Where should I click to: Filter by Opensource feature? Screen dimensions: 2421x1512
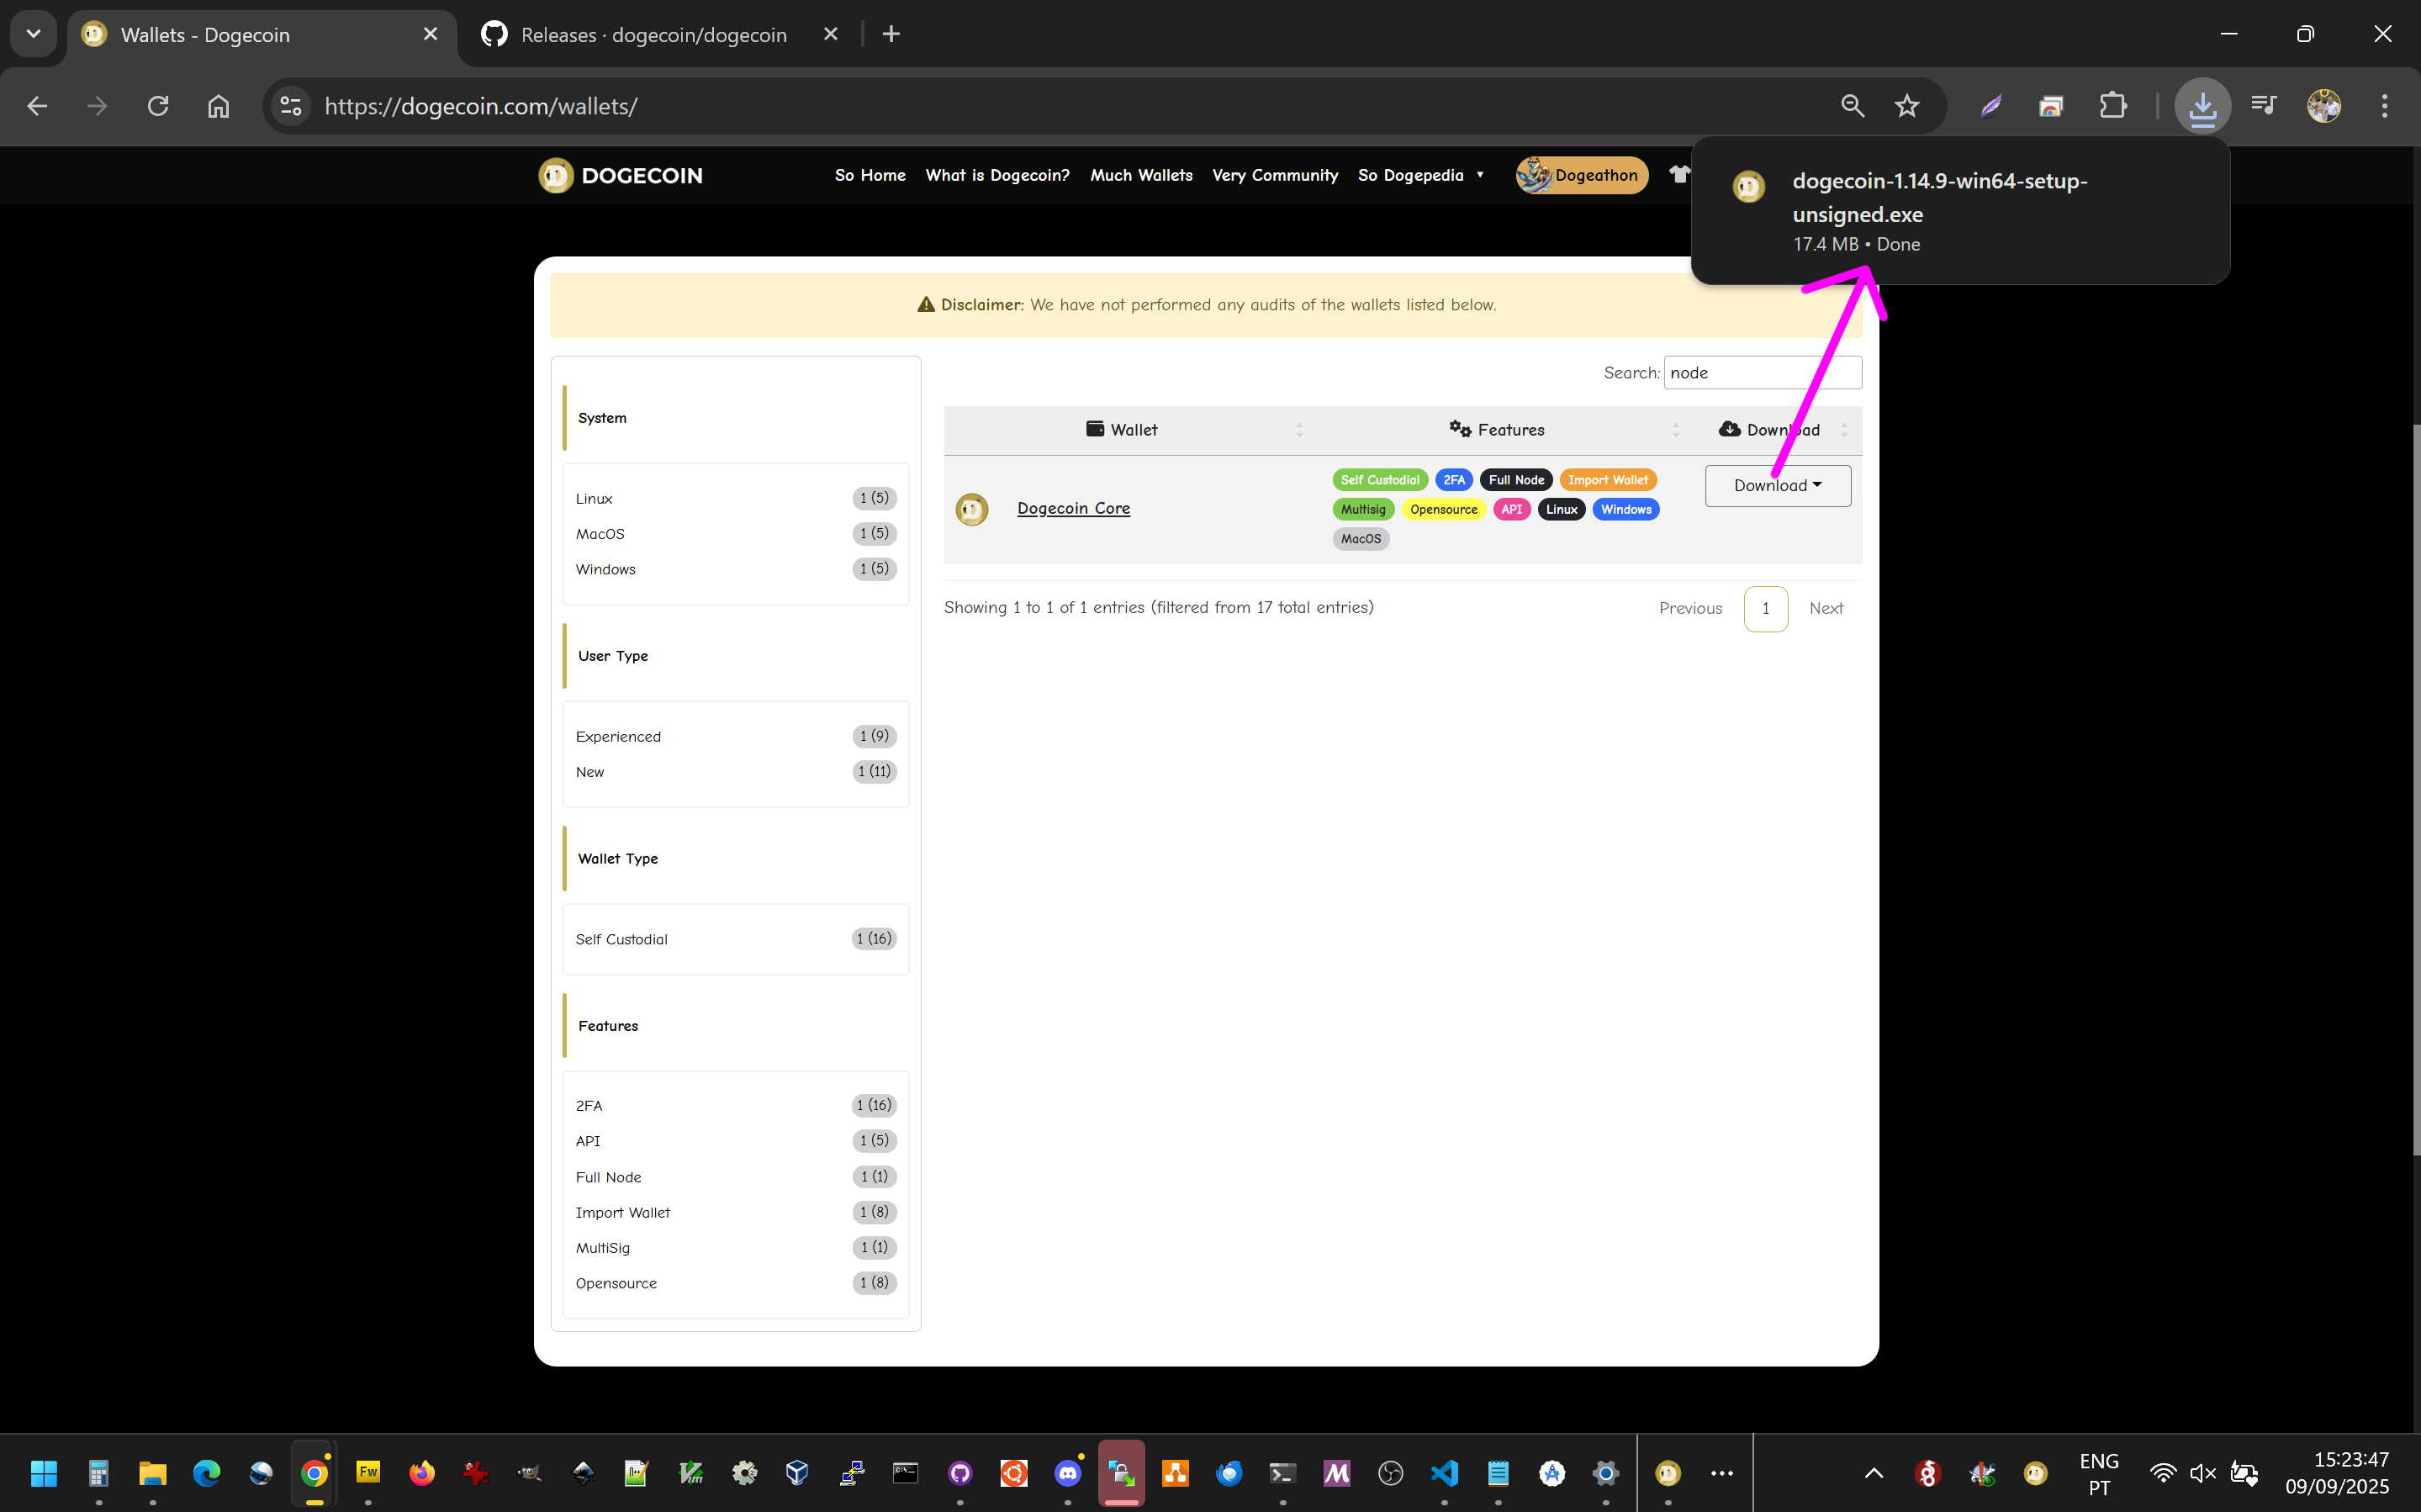coord(735,1283)
